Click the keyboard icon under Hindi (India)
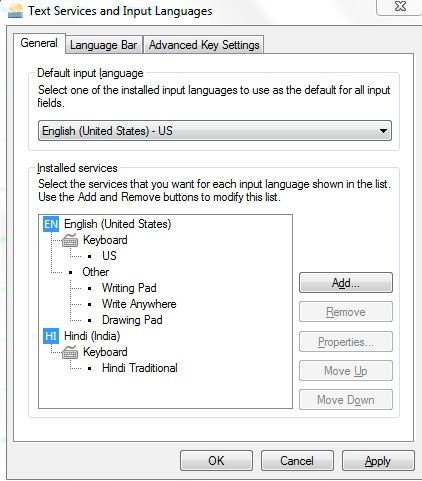The image size is (422, 481). point(70,352)
